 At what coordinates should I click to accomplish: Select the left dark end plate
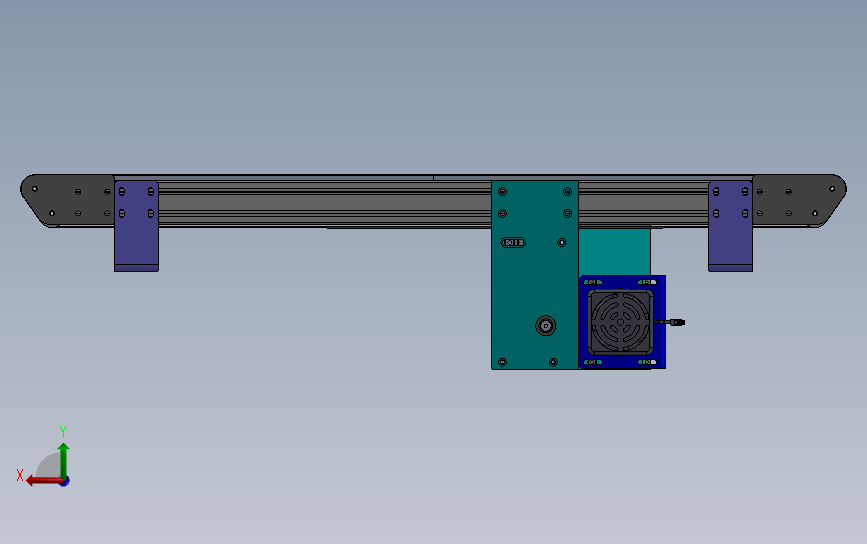[67, 201]
